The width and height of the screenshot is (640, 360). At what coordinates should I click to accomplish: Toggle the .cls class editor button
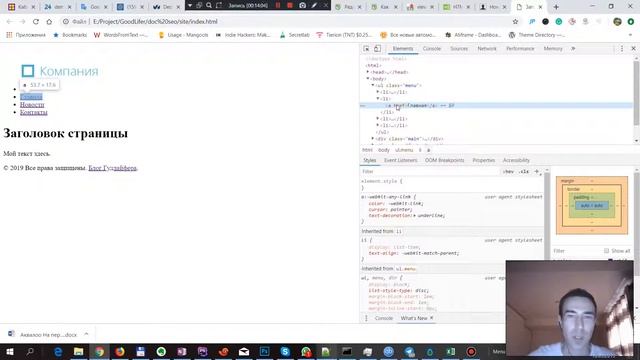[x=524, y=172]
